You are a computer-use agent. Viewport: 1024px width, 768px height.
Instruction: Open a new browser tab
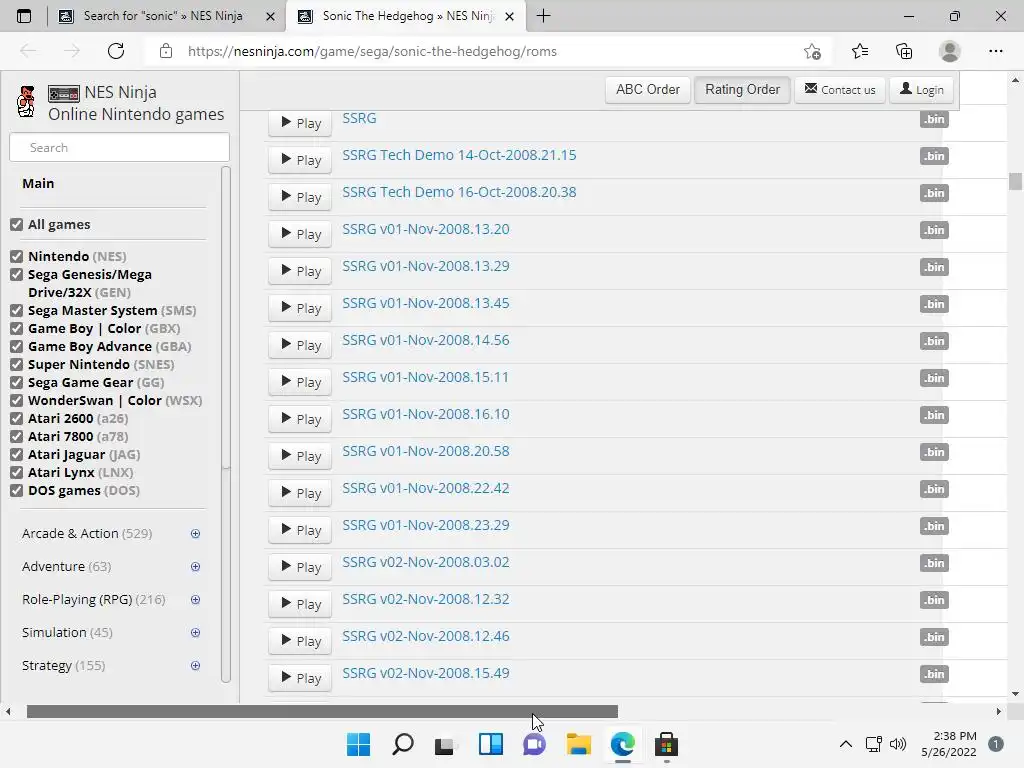[543, 16]
